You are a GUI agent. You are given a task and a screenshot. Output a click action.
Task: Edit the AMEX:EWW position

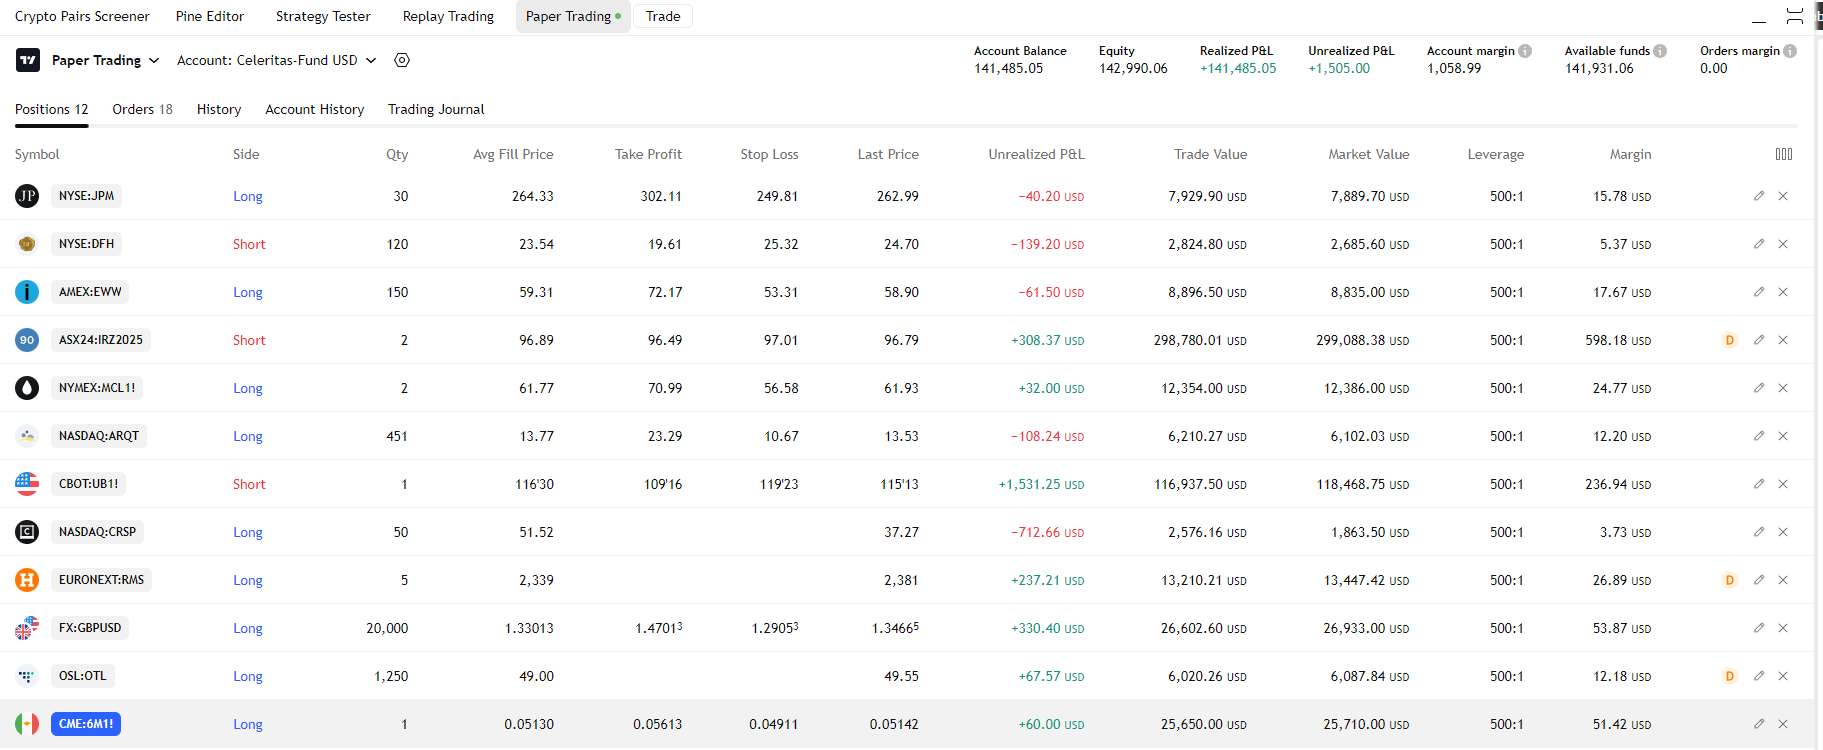click(1759, 292)
